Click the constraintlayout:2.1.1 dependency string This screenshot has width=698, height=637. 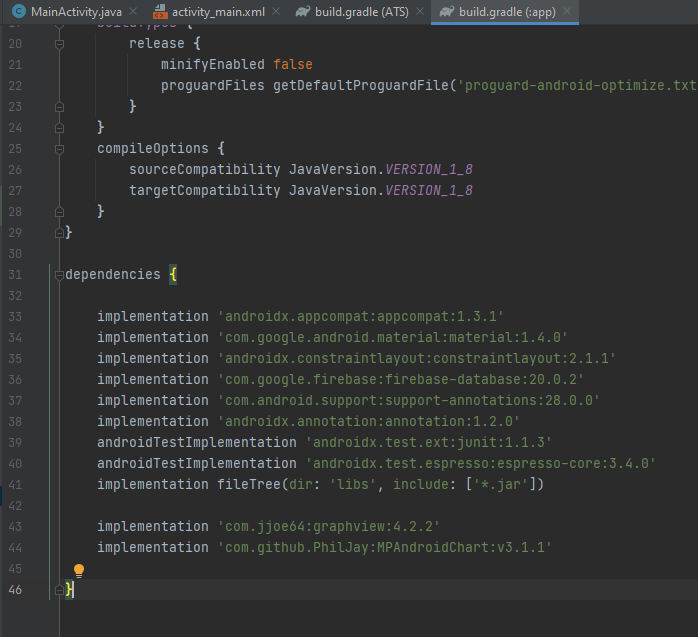click(416, 358)
